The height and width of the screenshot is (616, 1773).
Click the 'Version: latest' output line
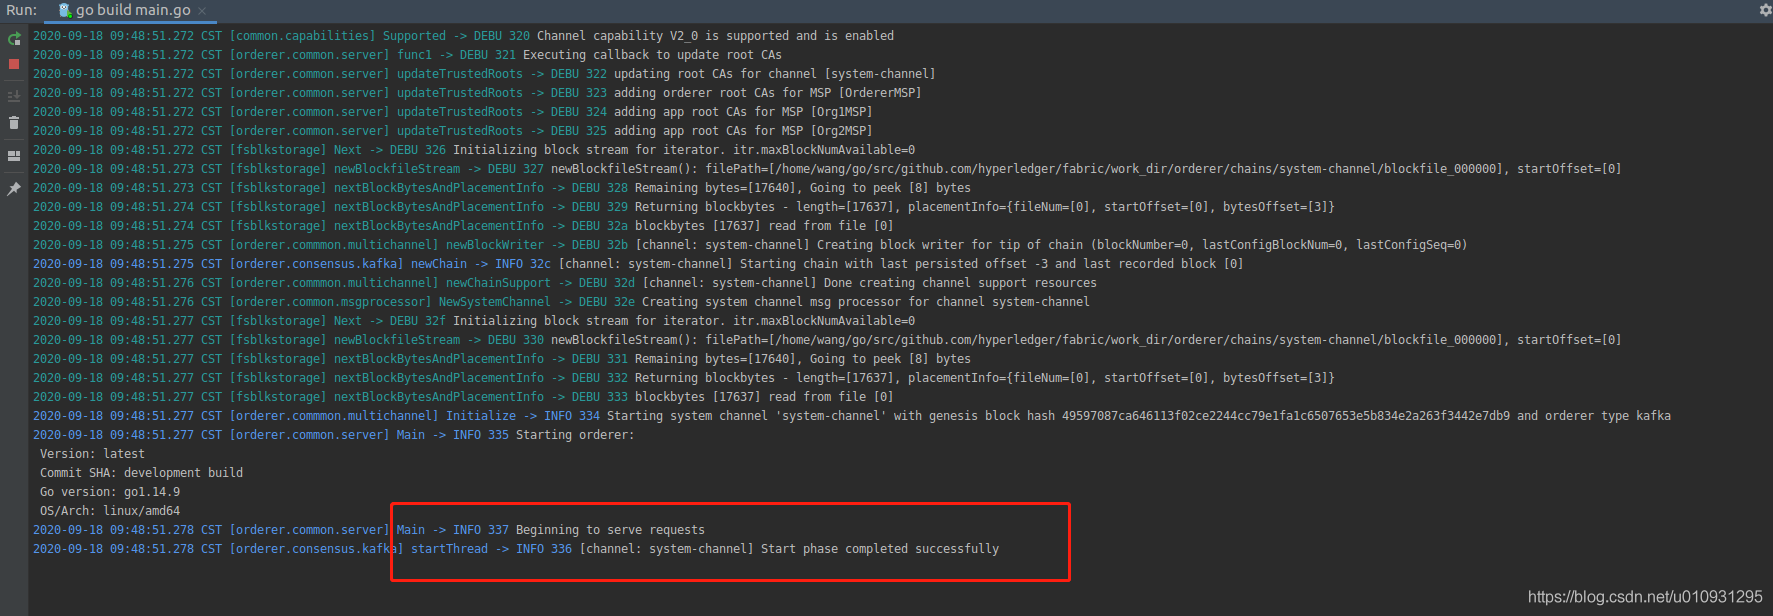92,454
